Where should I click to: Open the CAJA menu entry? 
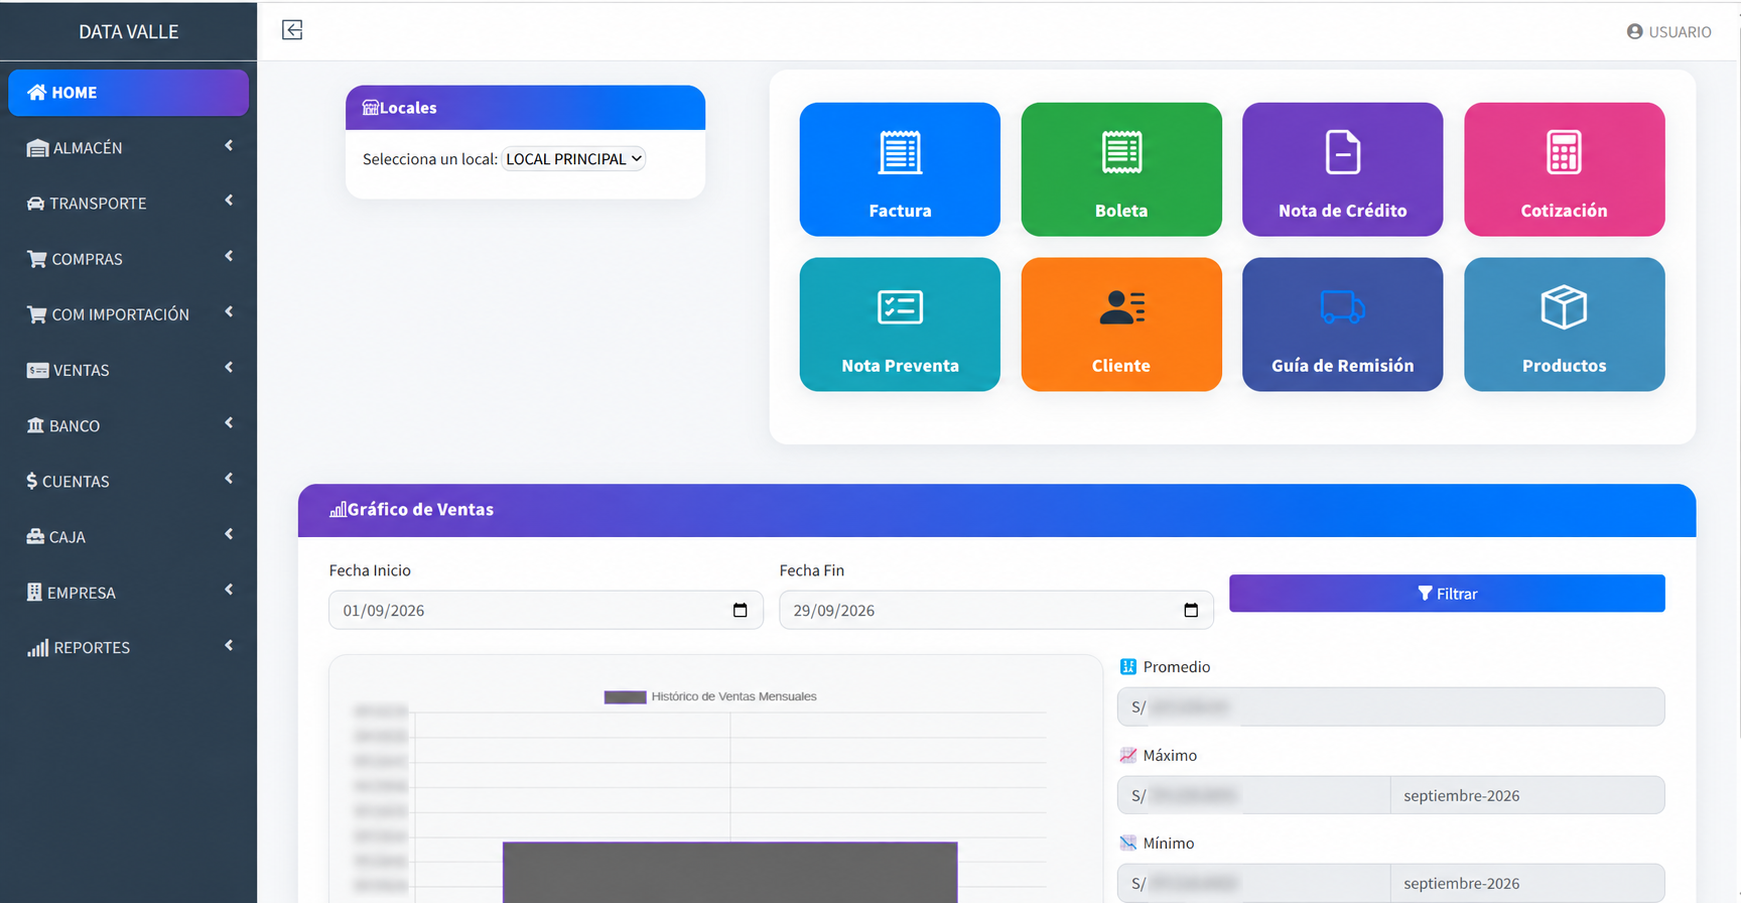(128, 537)
